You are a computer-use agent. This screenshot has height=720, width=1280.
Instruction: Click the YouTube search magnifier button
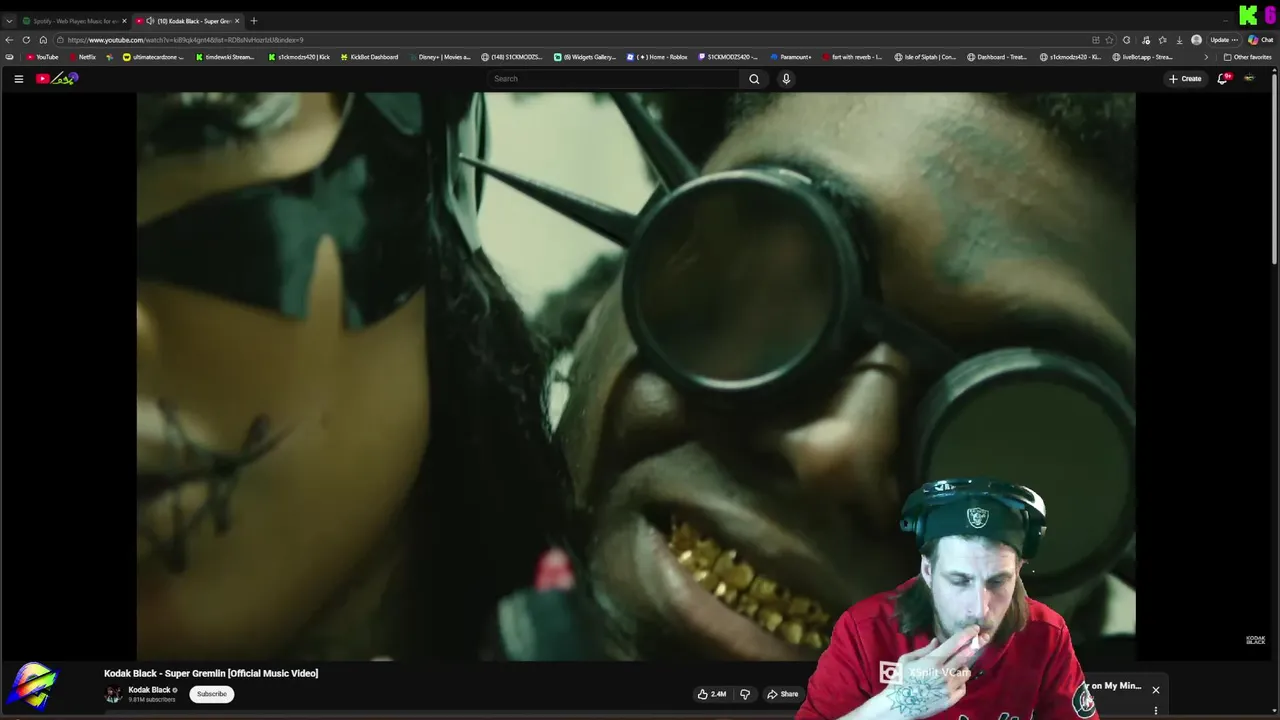tap(754, 79)
